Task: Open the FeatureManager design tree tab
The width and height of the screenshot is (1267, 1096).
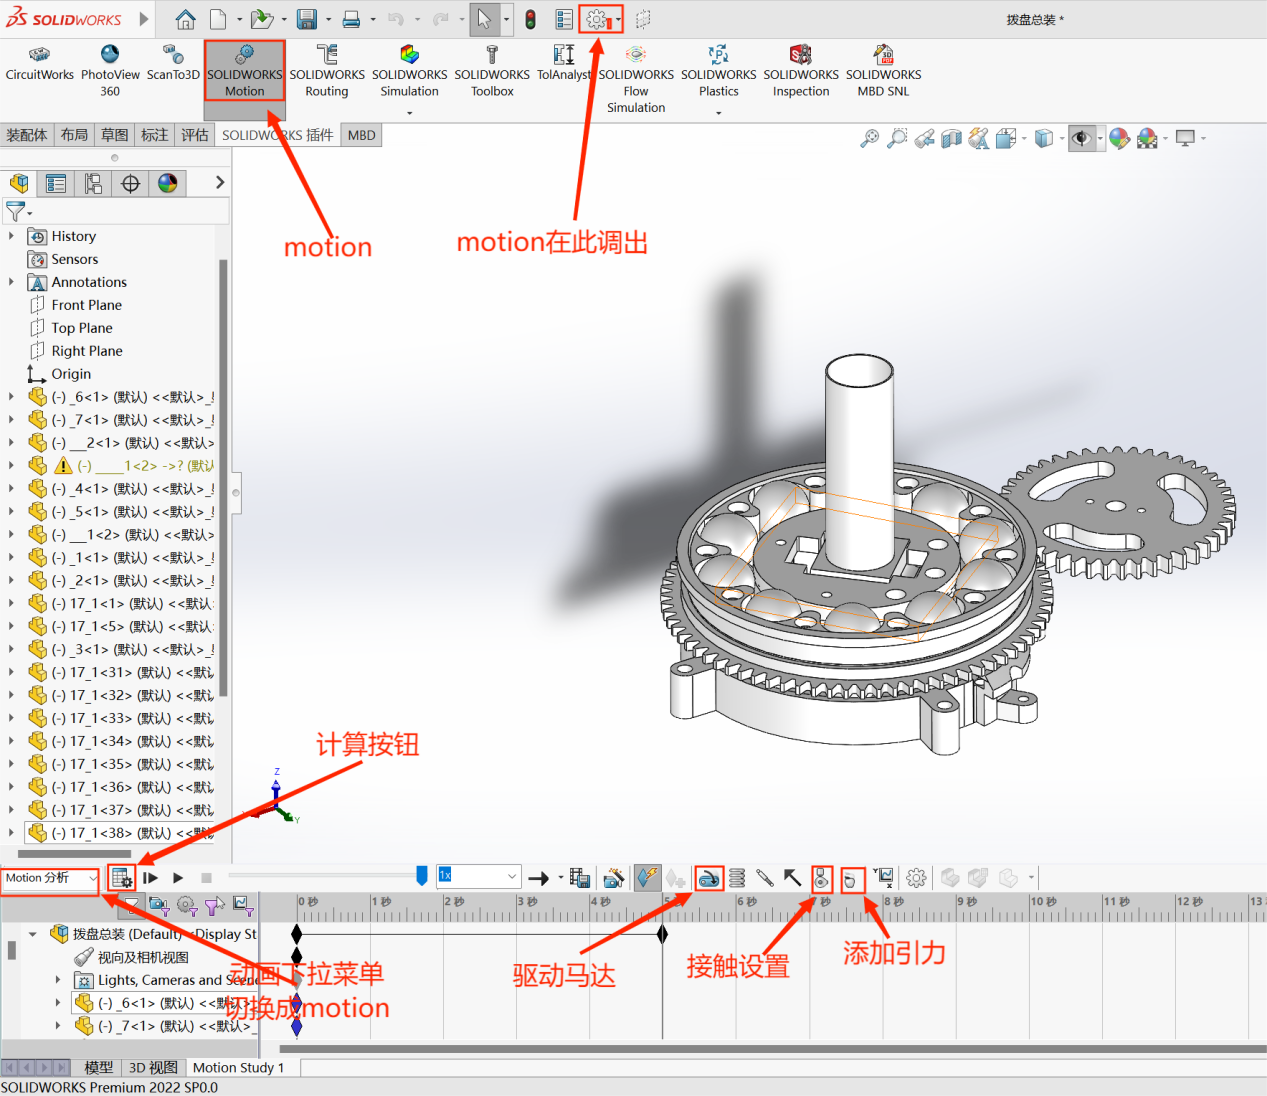Action: coord(19,183)
